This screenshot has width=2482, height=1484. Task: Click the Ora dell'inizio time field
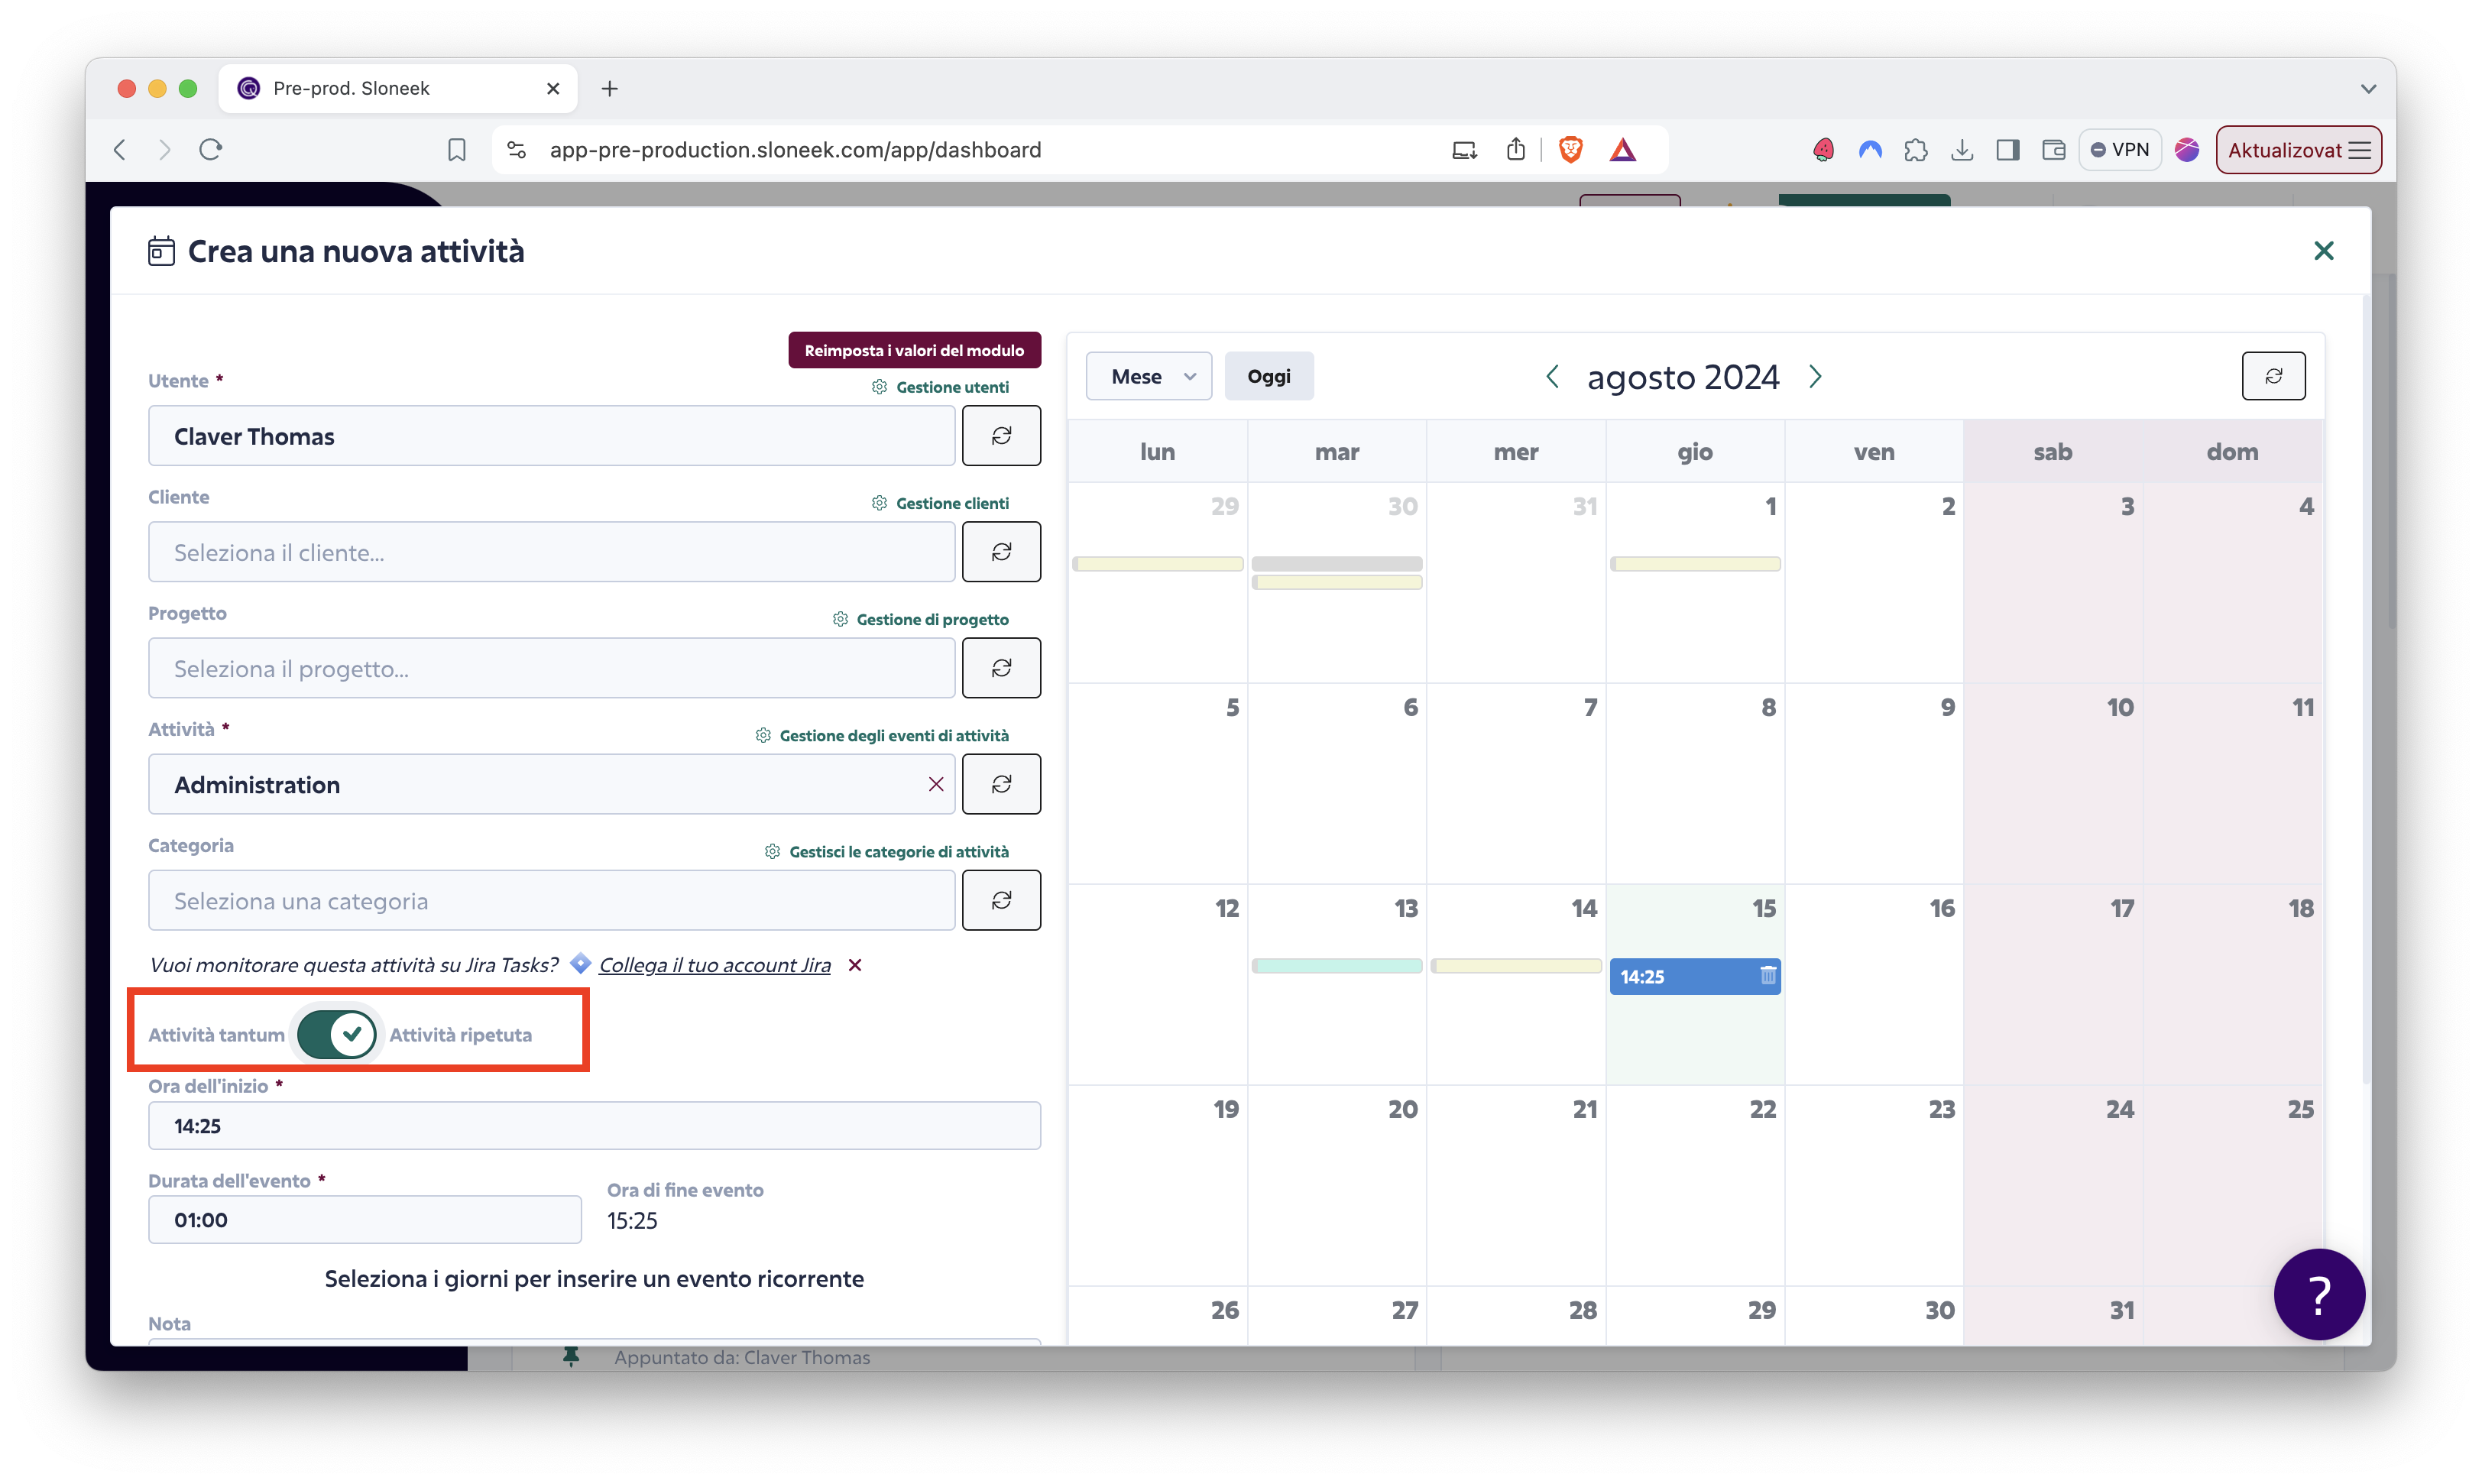tap(594, 1125)
